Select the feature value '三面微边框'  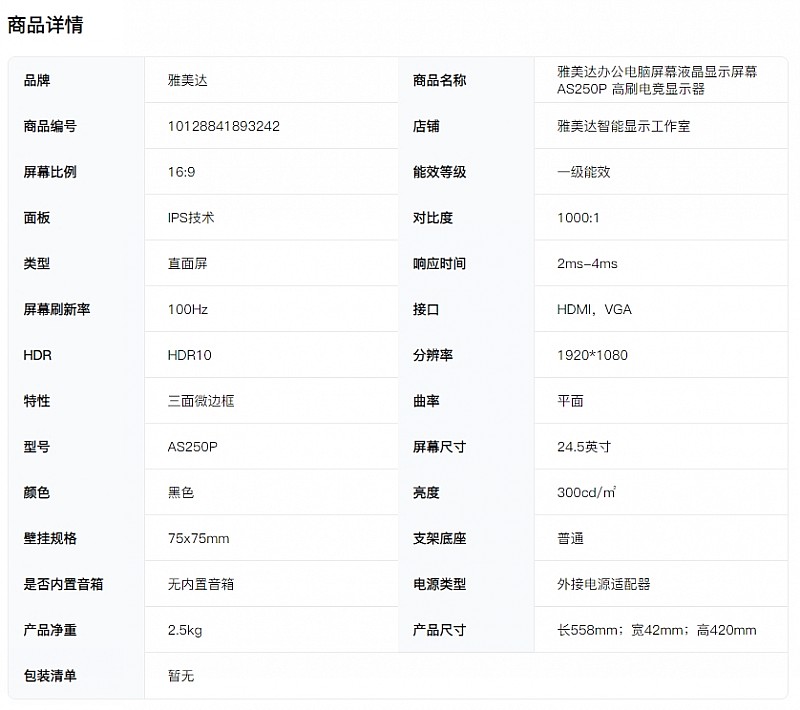coord(201,401)
